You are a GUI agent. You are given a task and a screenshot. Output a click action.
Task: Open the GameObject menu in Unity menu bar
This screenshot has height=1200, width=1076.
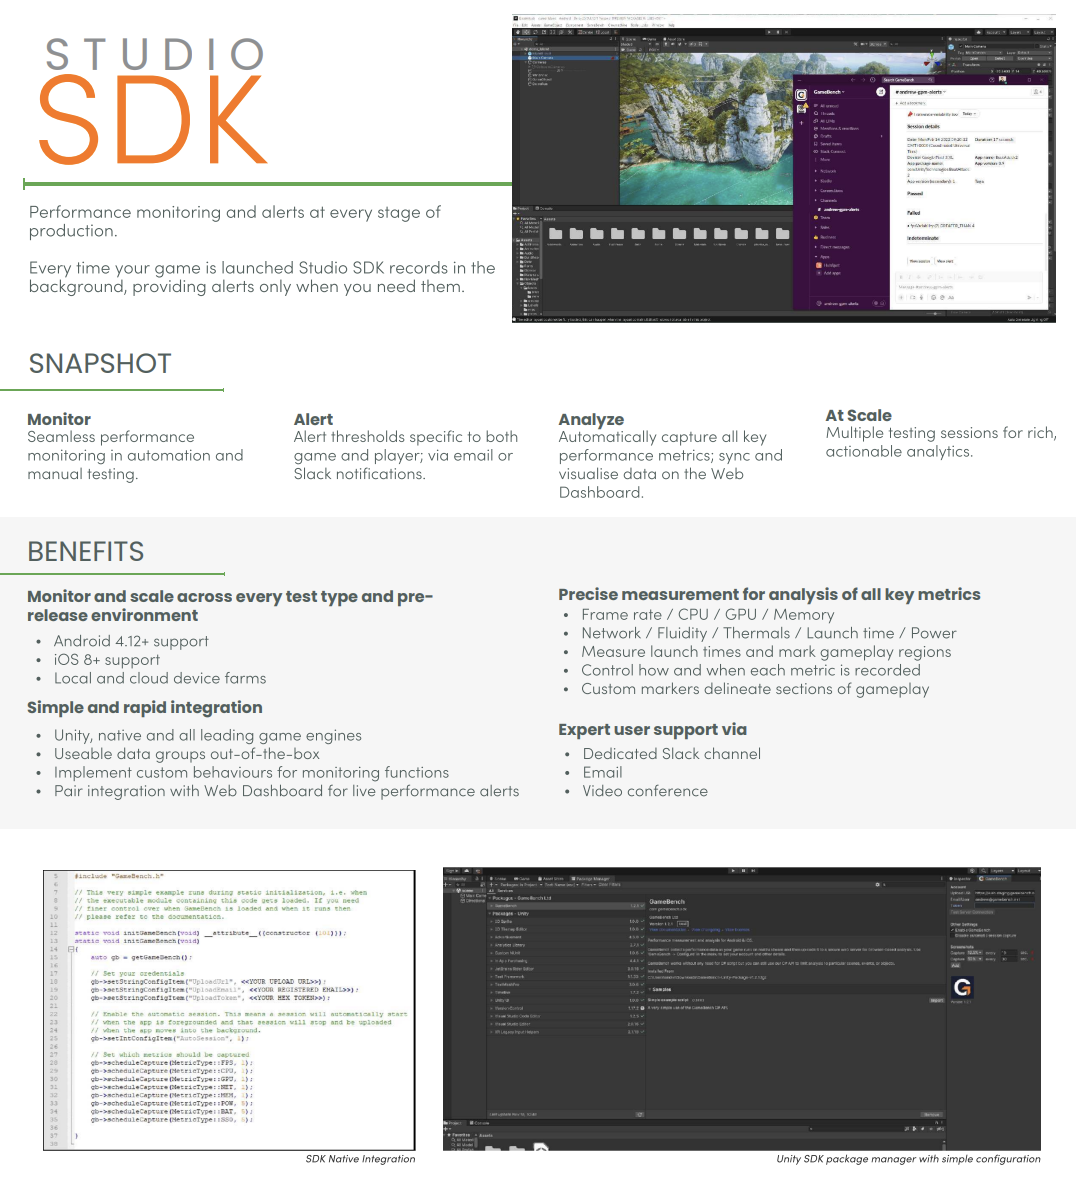554,25
